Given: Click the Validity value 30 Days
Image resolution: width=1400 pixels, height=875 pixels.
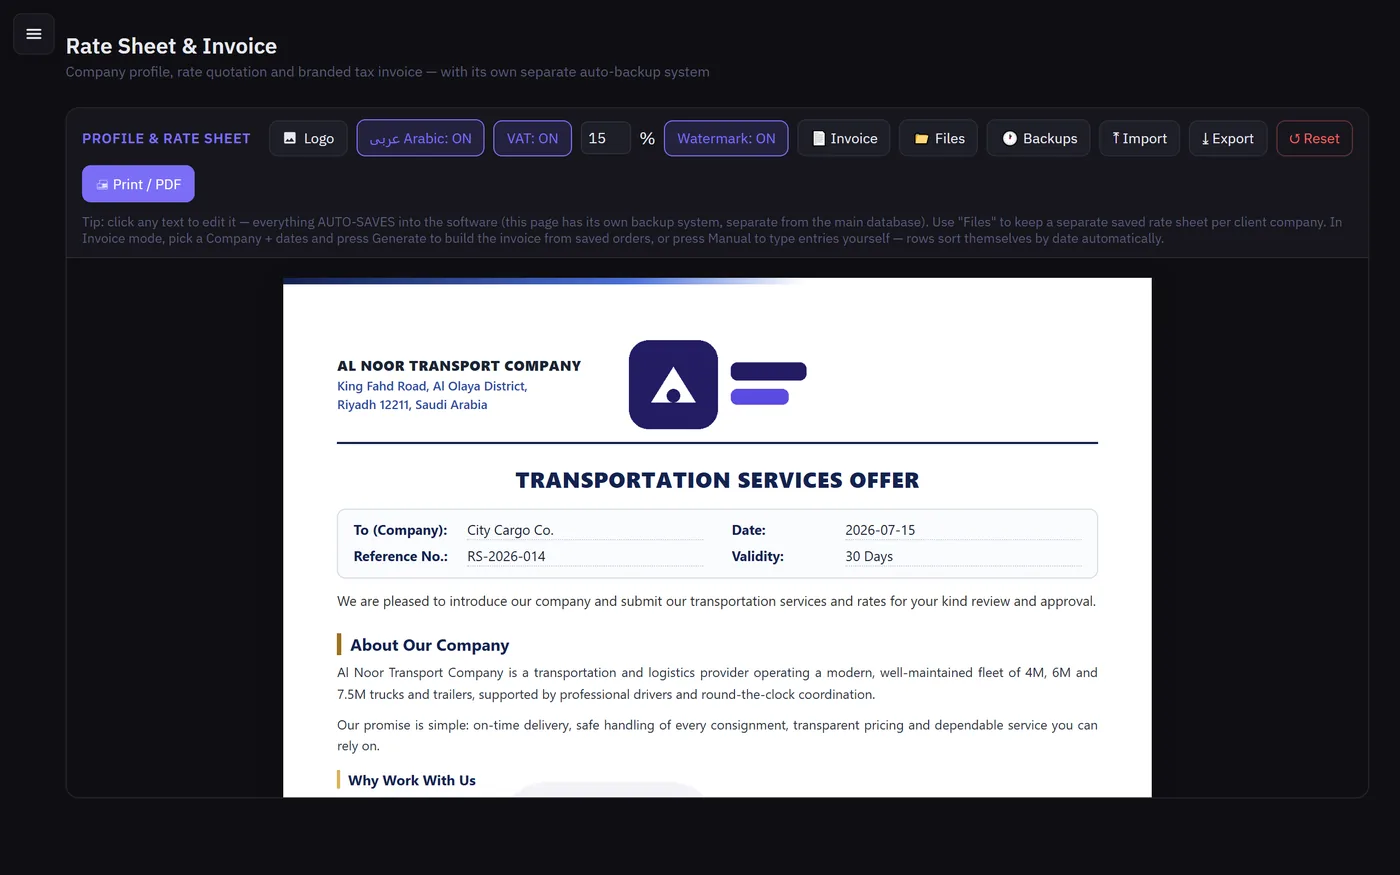Looking at the screenshot, I should click(963, 556).
